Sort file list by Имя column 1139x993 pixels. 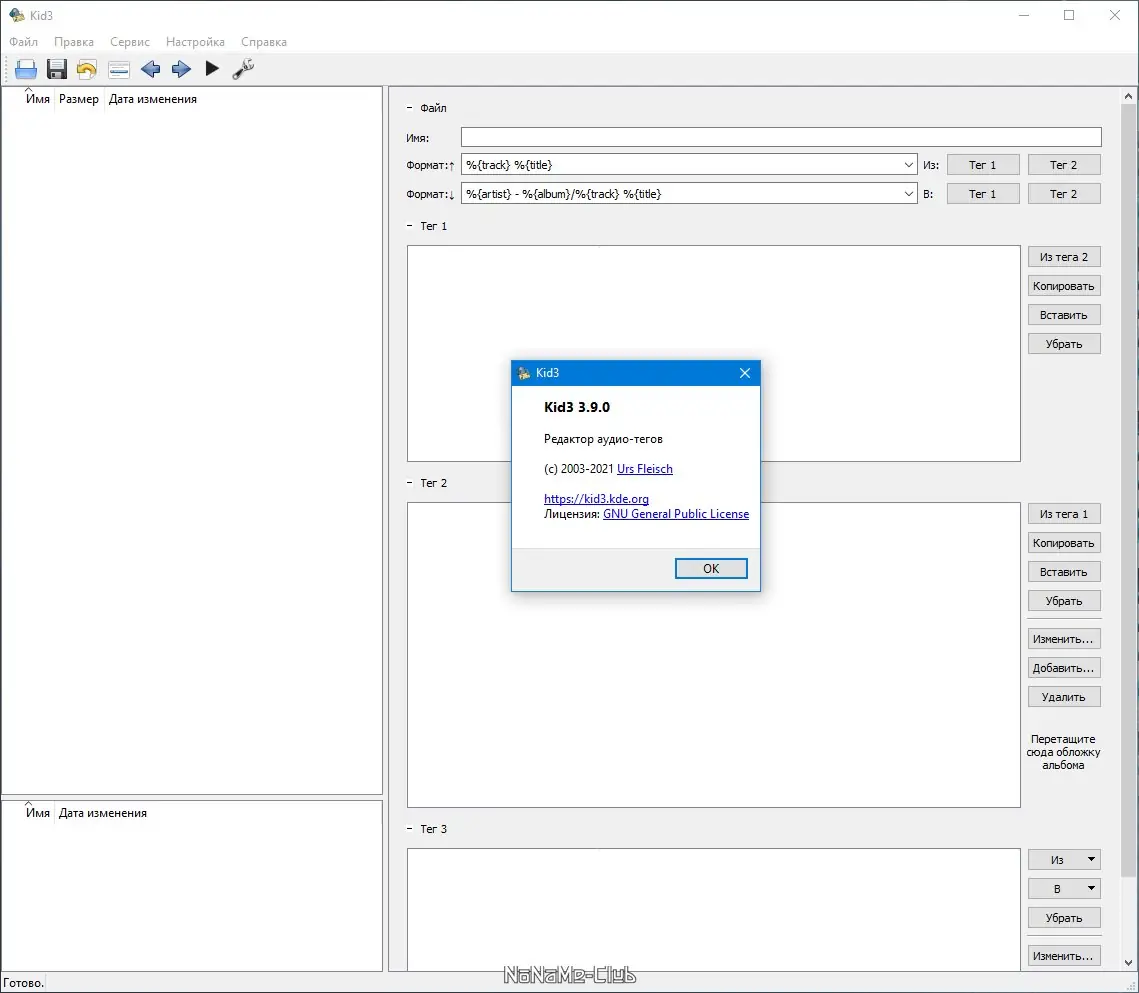(x=38, y=100)
